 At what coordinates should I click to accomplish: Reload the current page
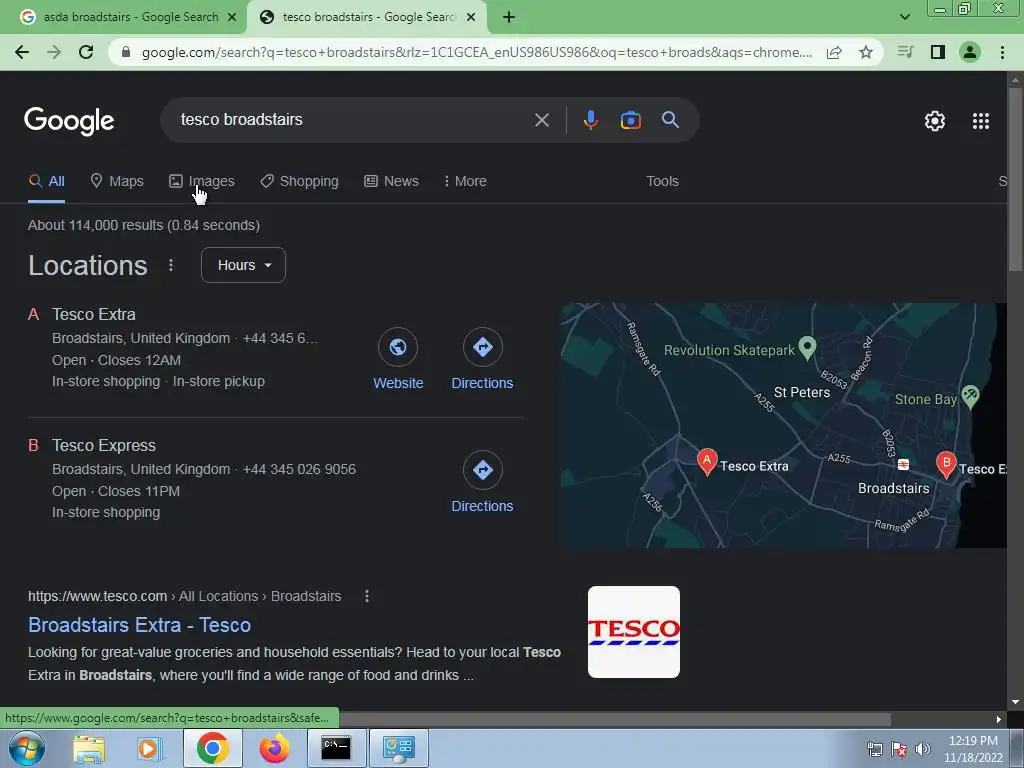86,52
